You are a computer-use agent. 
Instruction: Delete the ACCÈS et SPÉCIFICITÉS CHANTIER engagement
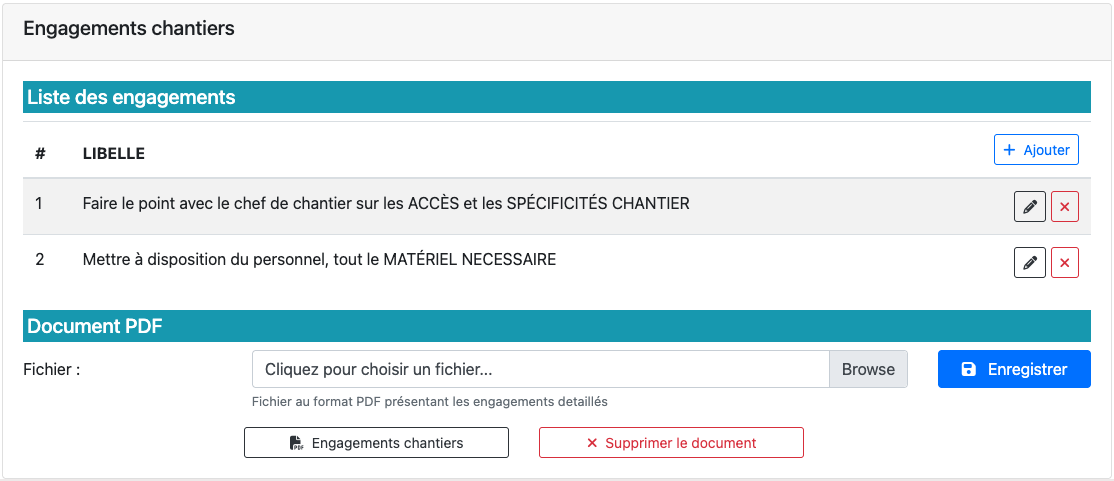(x=1064, y=207)
